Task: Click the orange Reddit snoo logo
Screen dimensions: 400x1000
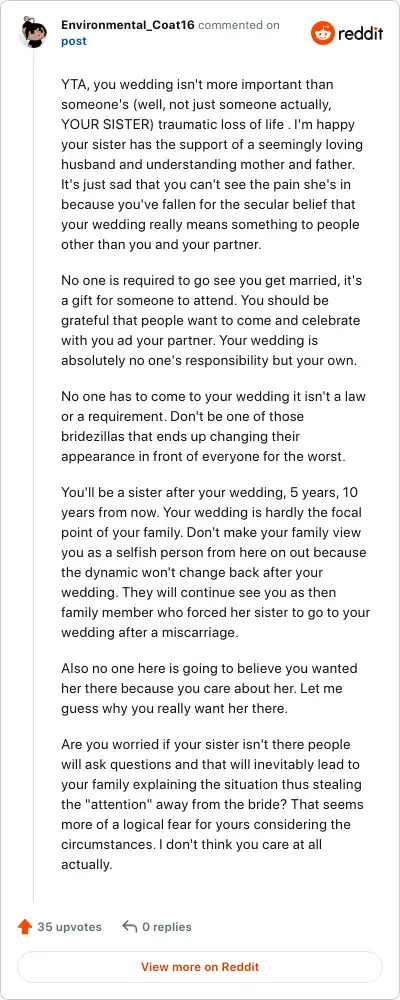Action: 322,33
